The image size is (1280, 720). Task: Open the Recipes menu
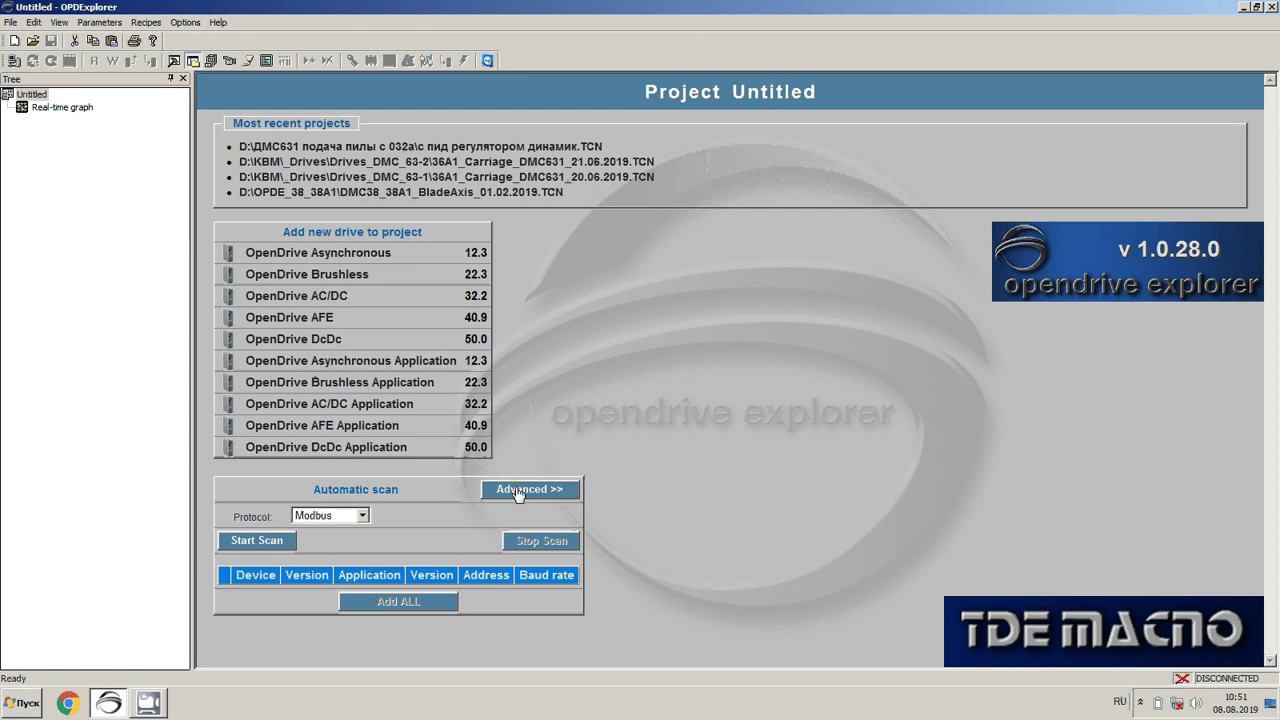click(x=145, y=22)
